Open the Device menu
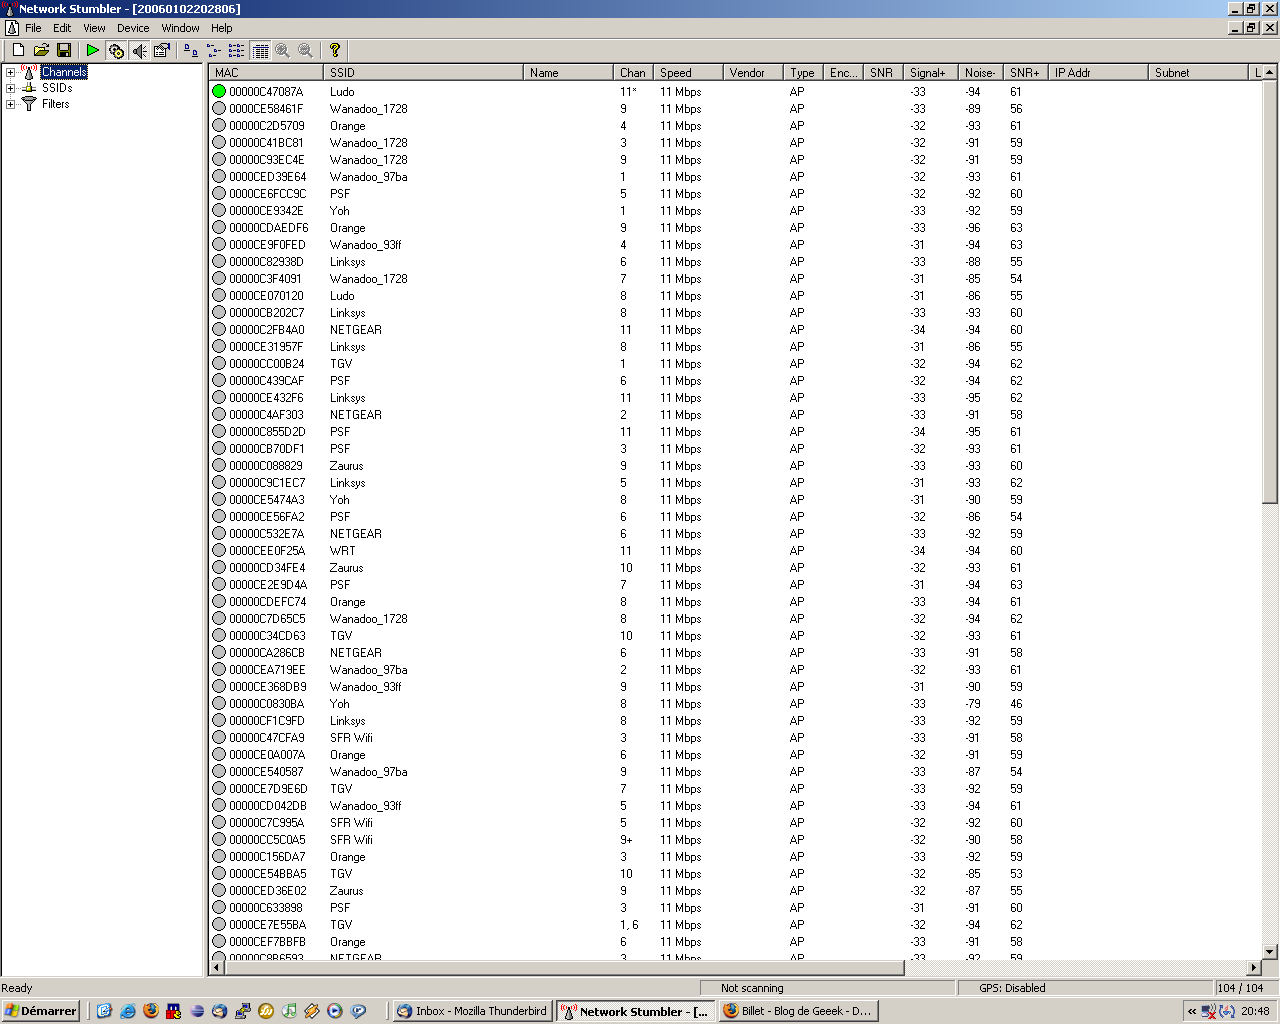This screenshot has height=1024, width=1280. tap(133, 28)
